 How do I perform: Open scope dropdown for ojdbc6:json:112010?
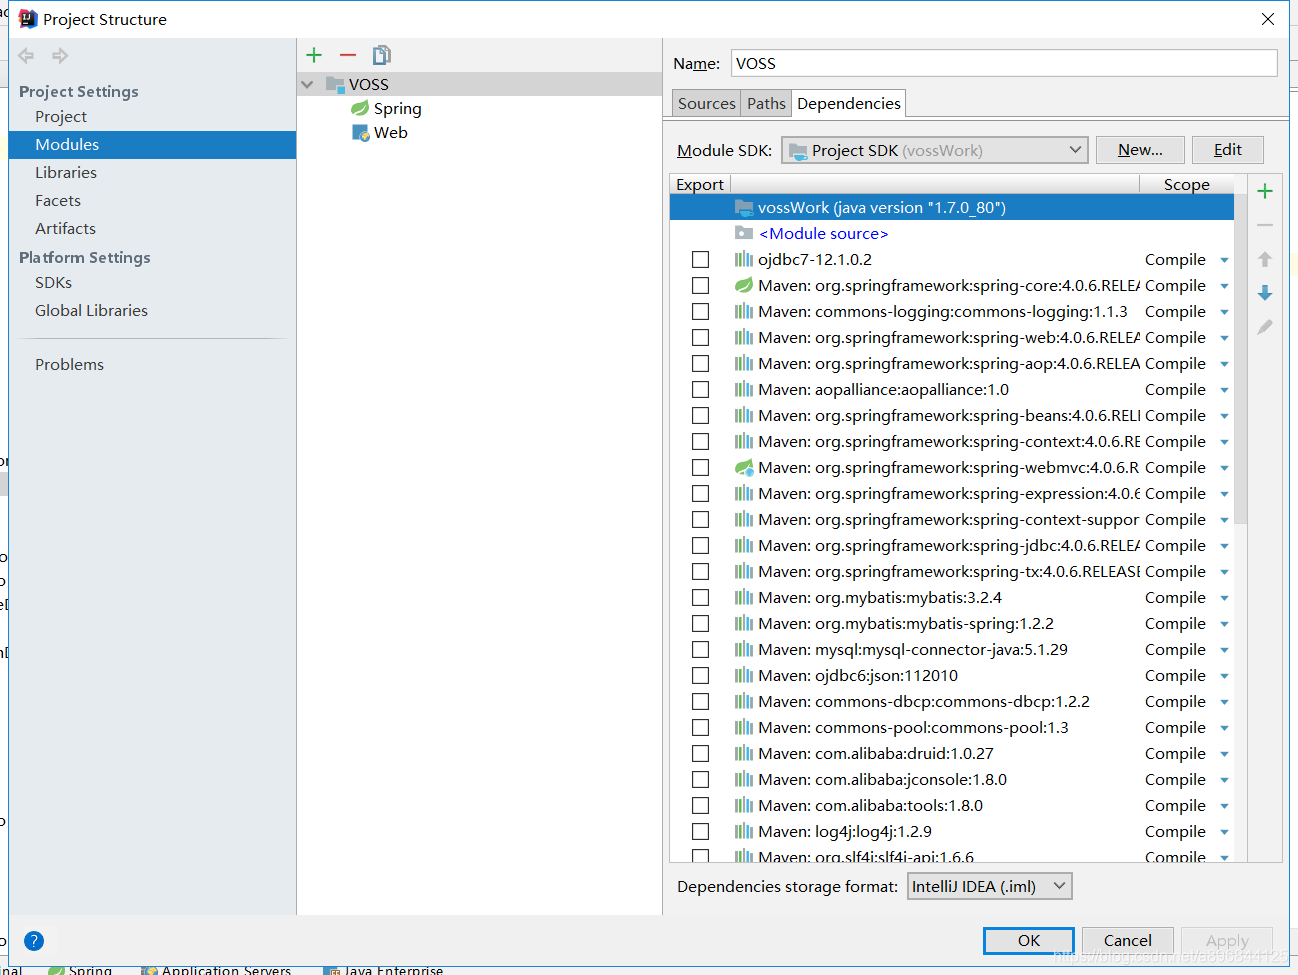pyautogui.click(x=1224, y=676)
